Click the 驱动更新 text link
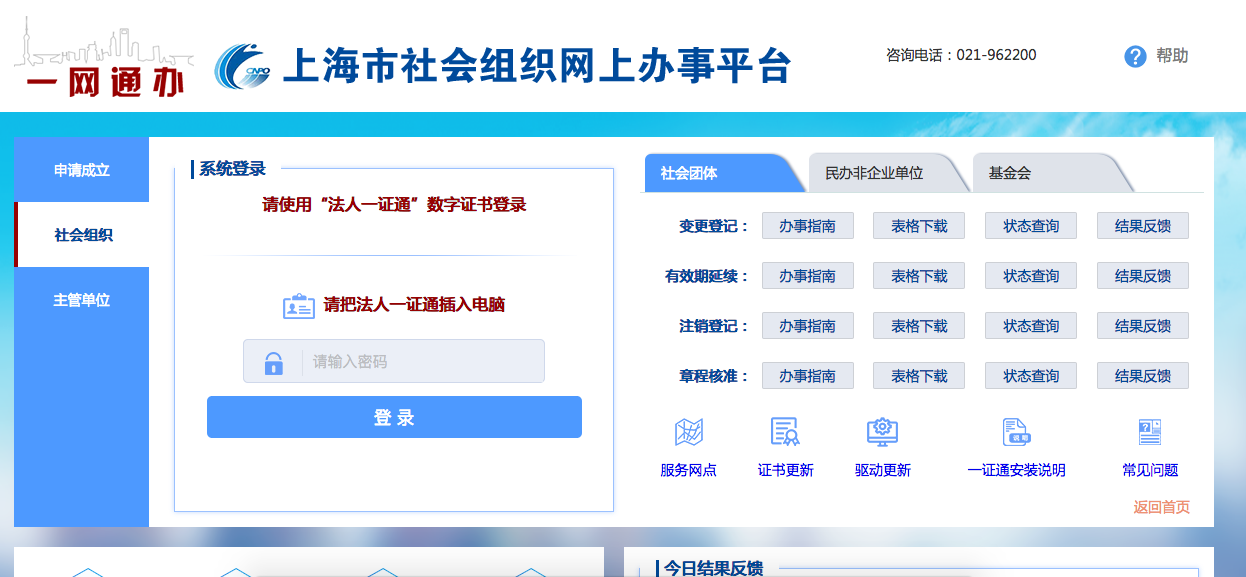This screenshot has width=1246, height=577. click(x=882, y=470)
